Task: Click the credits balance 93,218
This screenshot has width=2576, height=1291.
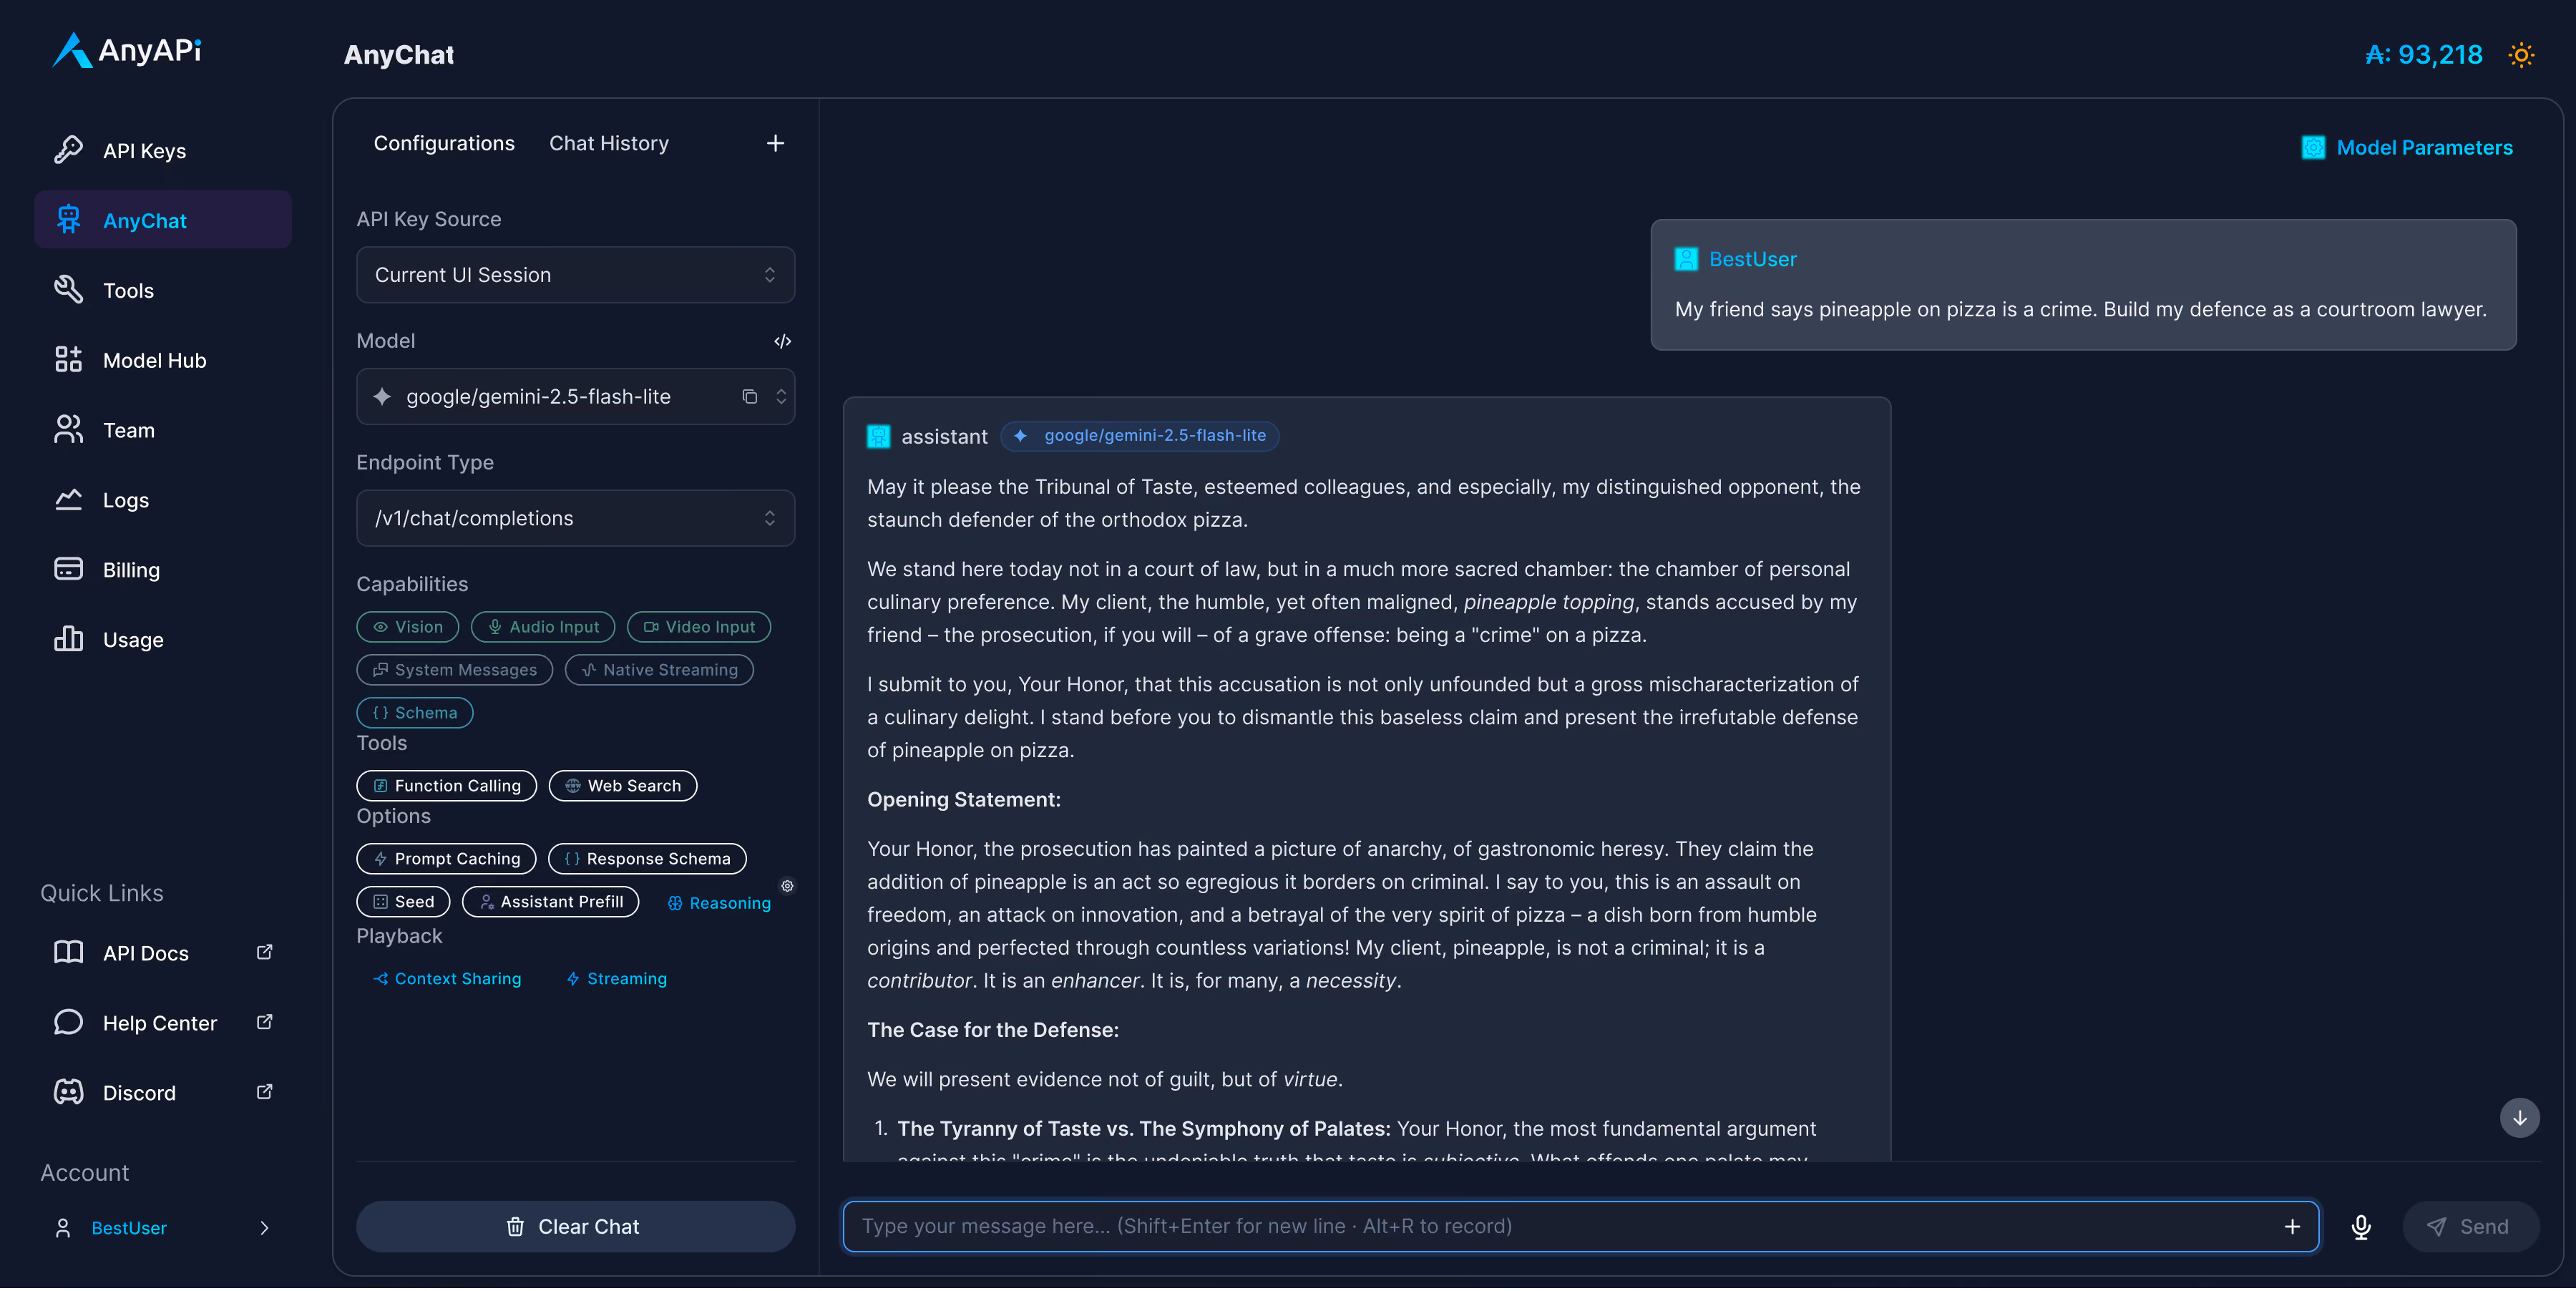Action: [2423, 55]
